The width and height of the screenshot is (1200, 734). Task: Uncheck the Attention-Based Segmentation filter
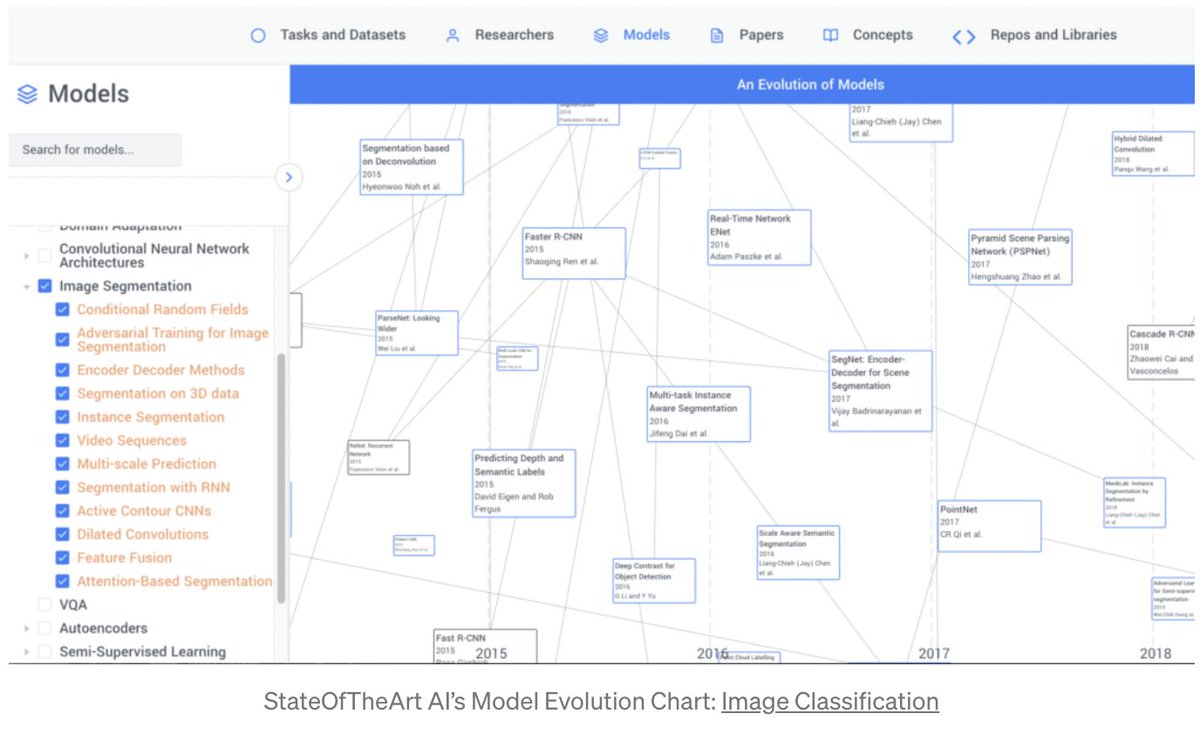pos(61,580)
